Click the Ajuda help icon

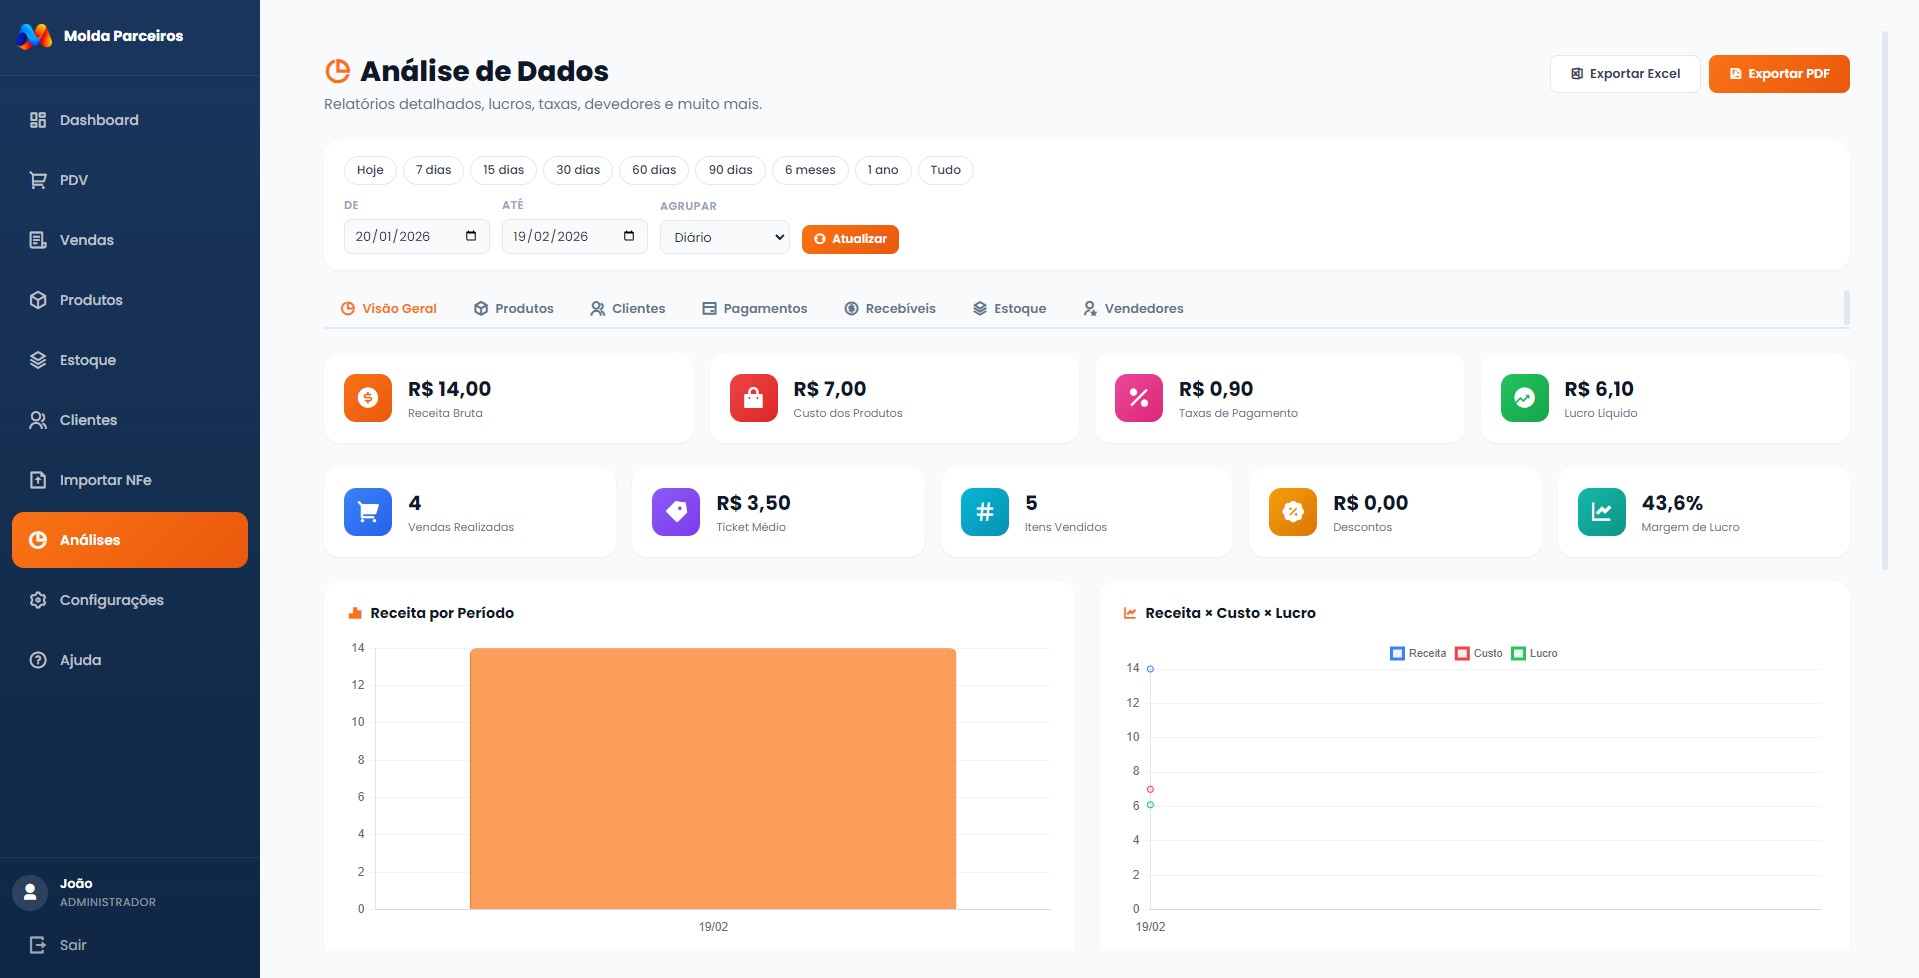[x=37, y=660]
